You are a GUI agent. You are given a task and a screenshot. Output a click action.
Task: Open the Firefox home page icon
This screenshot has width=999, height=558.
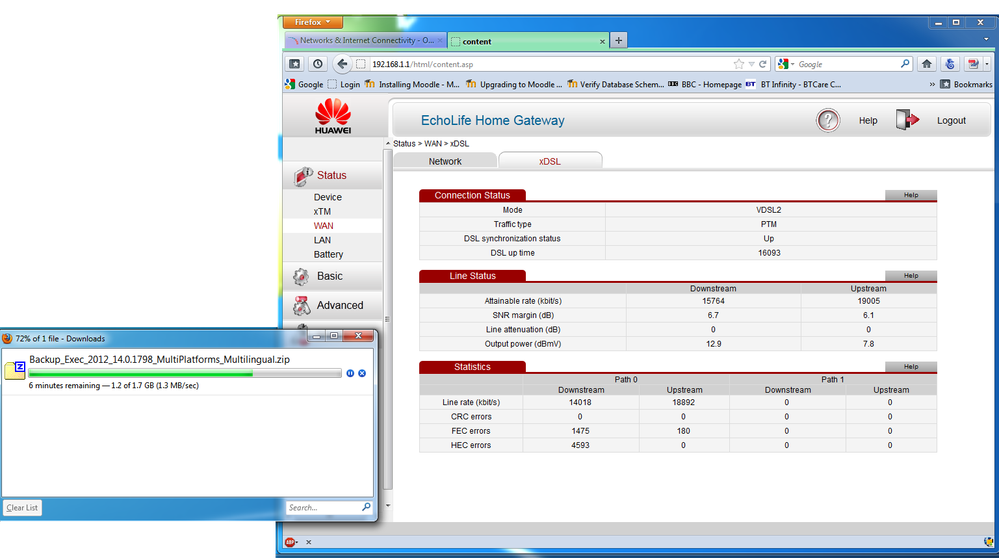(926, 64)
